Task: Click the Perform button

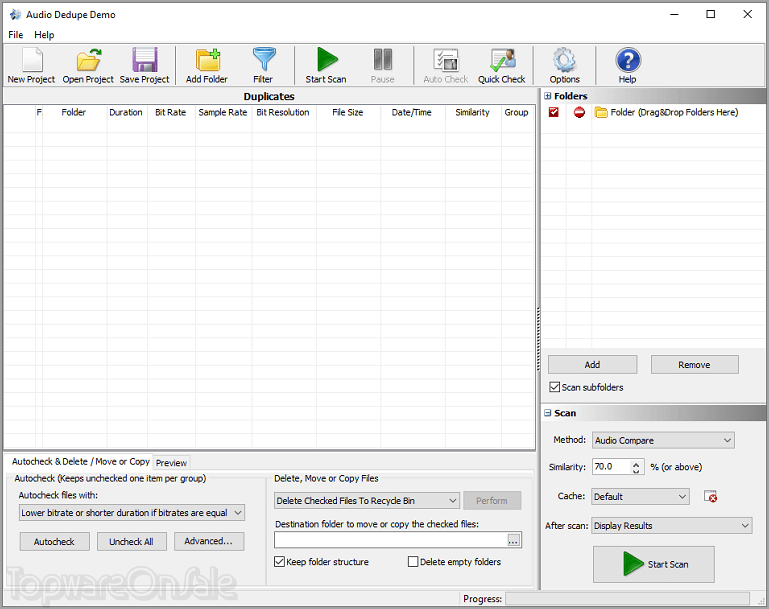Action: pos(492,501)
